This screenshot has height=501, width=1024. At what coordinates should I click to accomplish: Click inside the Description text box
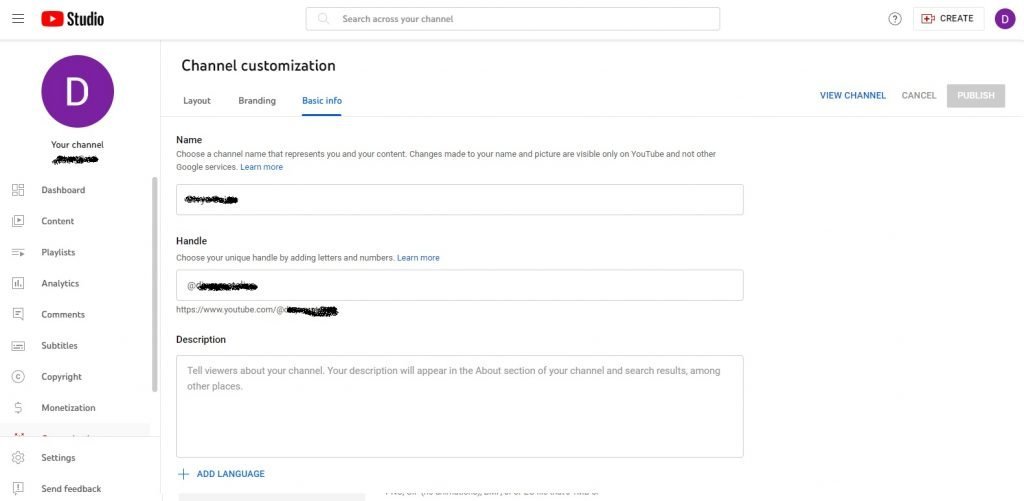(459, 406)
